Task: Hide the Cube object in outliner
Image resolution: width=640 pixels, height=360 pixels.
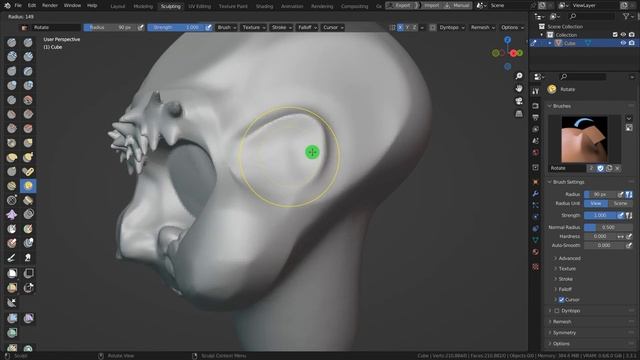Action: [623, 43]
